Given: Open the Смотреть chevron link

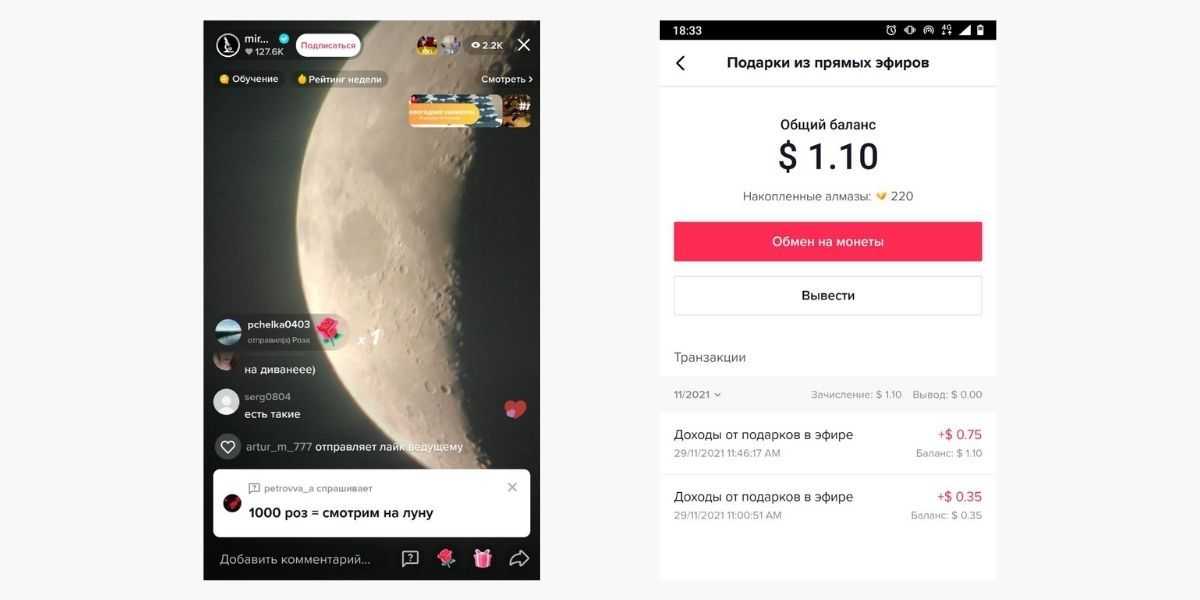Looking at the screenshot, I should point(507,79).
